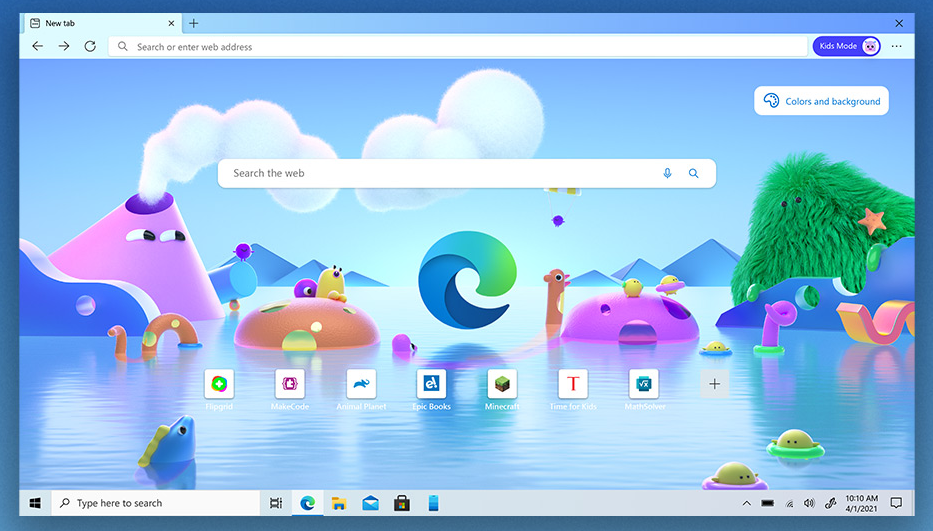Open the Minecraft quick link
The image size is (933, 531).
[502, 384]
